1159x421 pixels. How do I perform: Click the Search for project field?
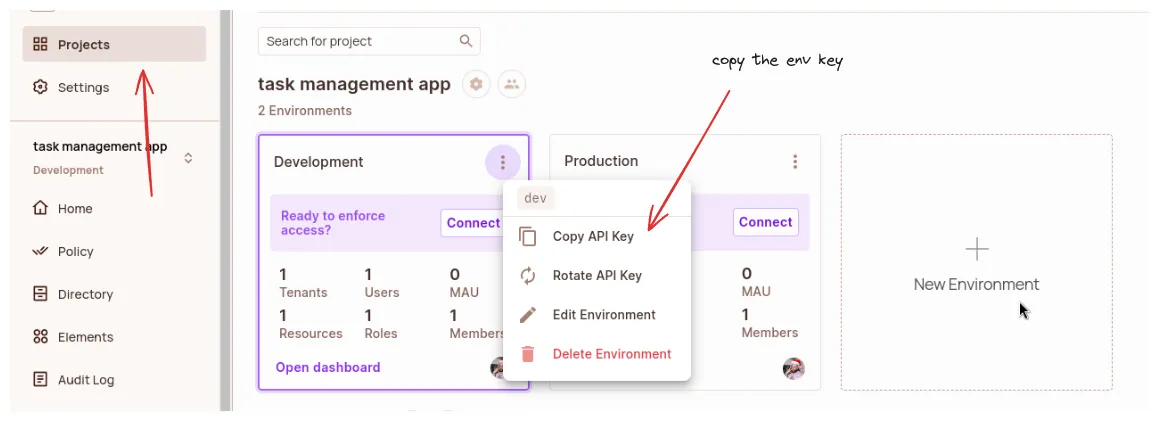pos(360,41)
